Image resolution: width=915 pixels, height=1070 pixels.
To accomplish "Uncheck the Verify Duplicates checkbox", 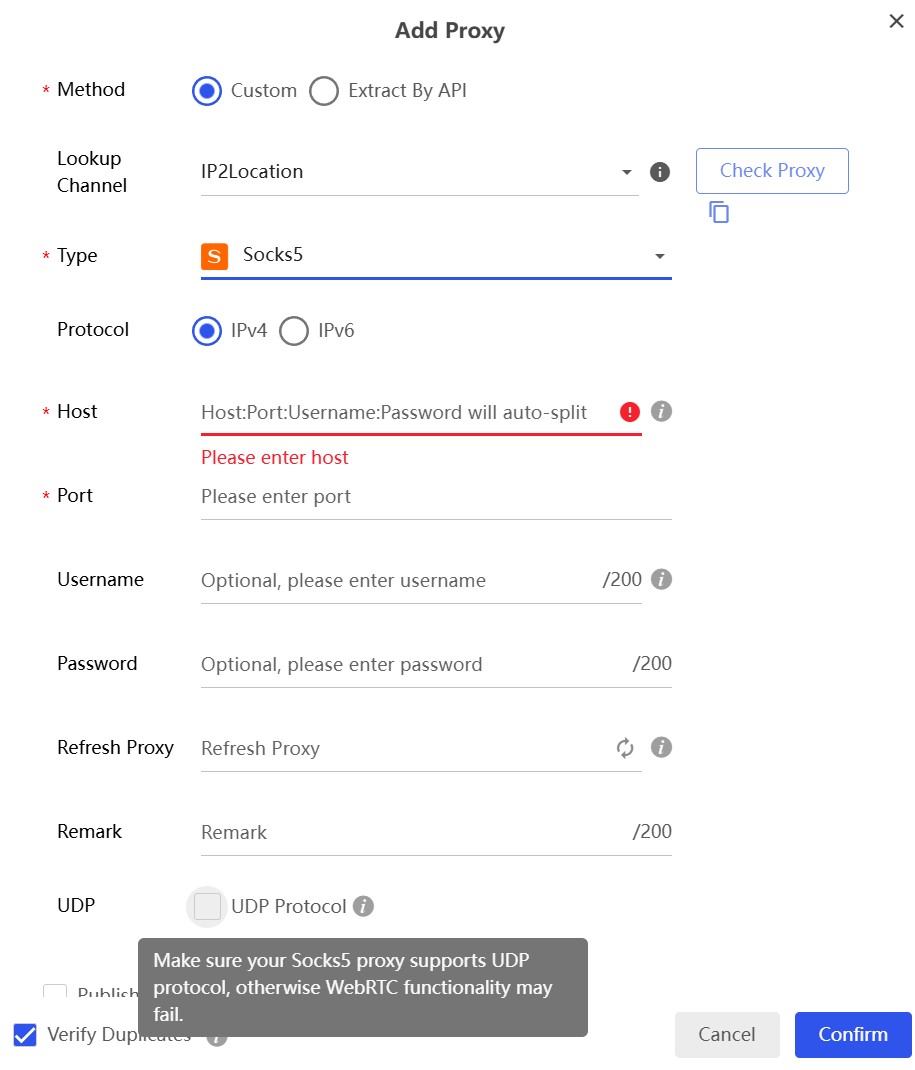I will tap(25, 1035).
